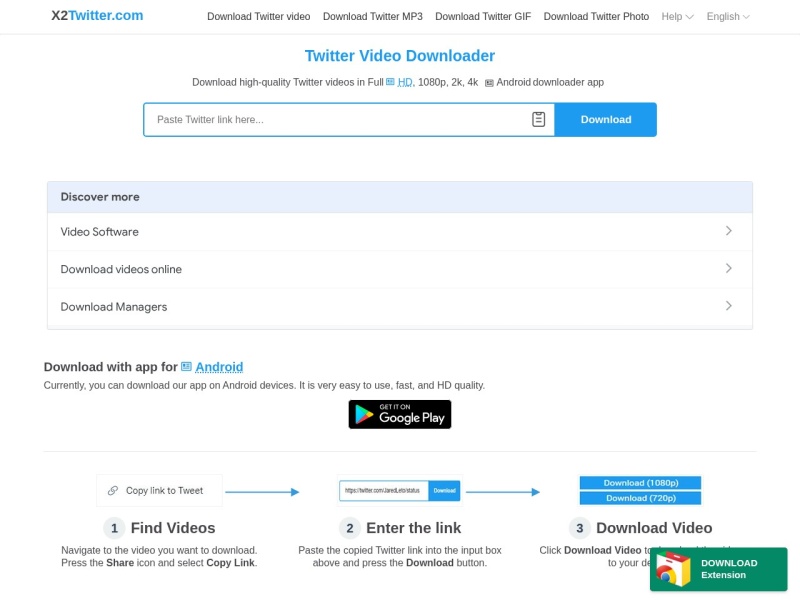
Task: Click the Download (720p) illustration button
Action: (640, 498)
